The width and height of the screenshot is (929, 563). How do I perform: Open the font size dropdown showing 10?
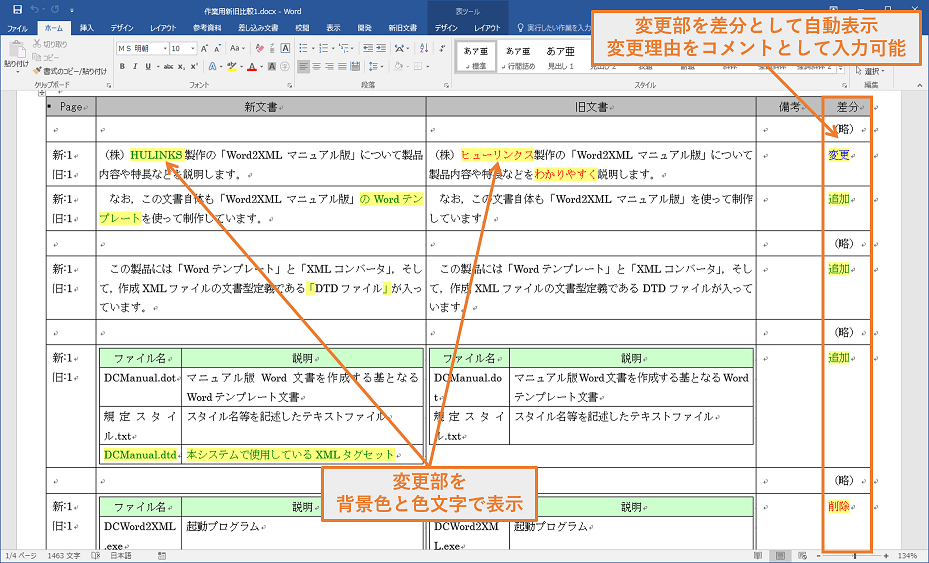(x=193, y=48)
